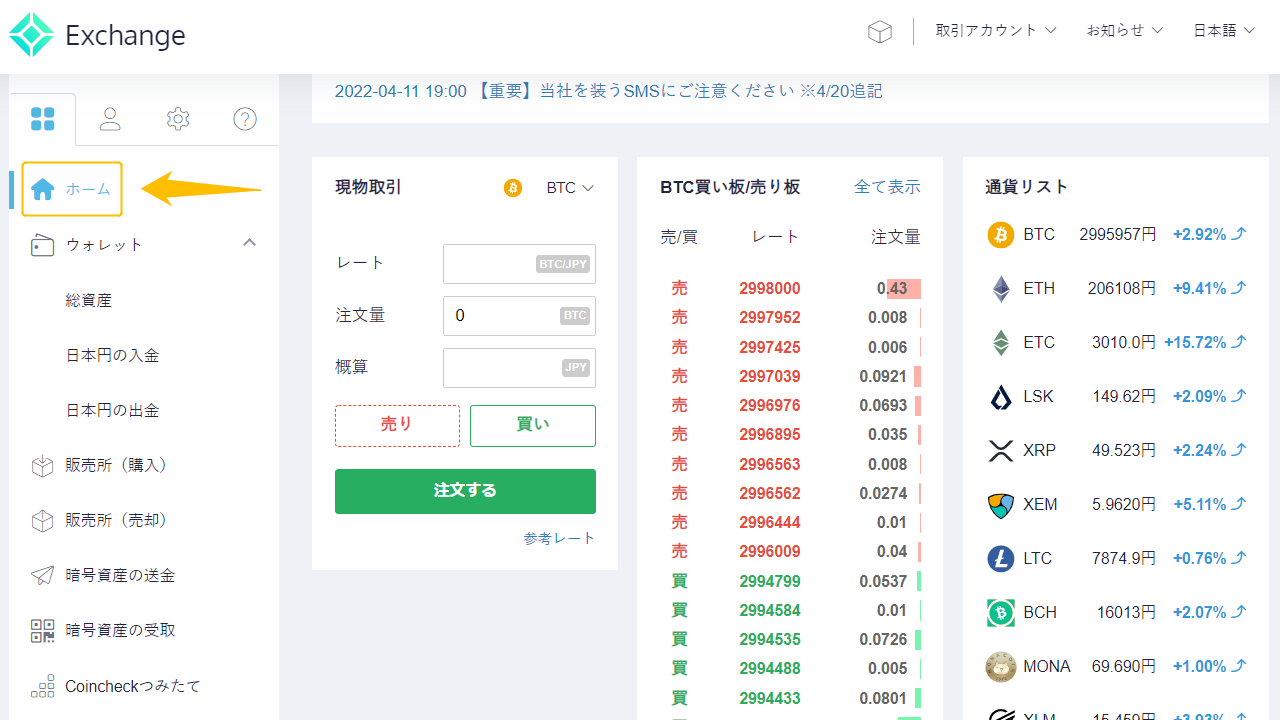The image size is (1280, 720).
Task: Click the レート input field
Action: click(x=519, y=264)
